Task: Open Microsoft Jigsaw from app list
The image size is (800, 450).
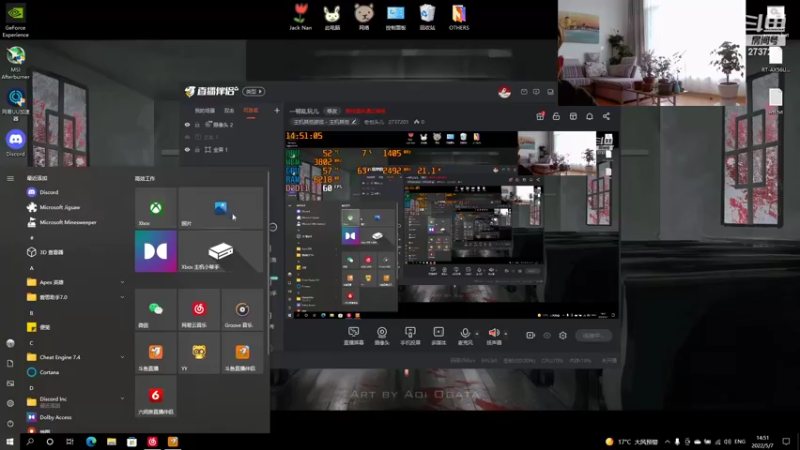Action: click(76, 207)
